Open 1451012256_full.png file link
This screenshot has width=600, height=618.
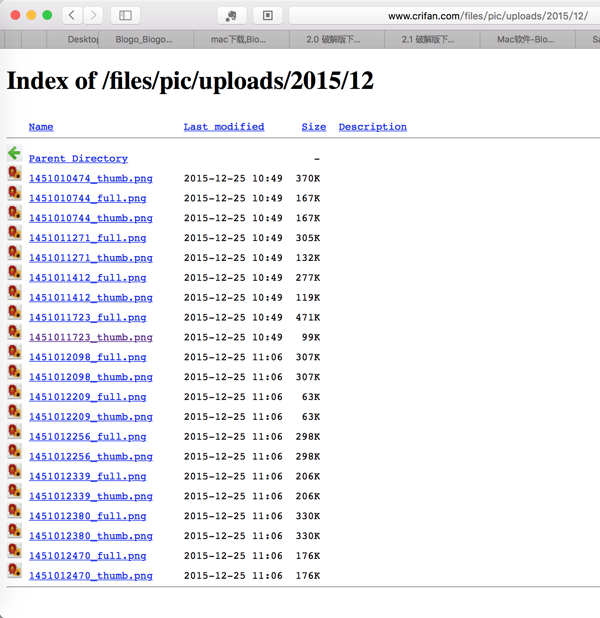(88, 437)
